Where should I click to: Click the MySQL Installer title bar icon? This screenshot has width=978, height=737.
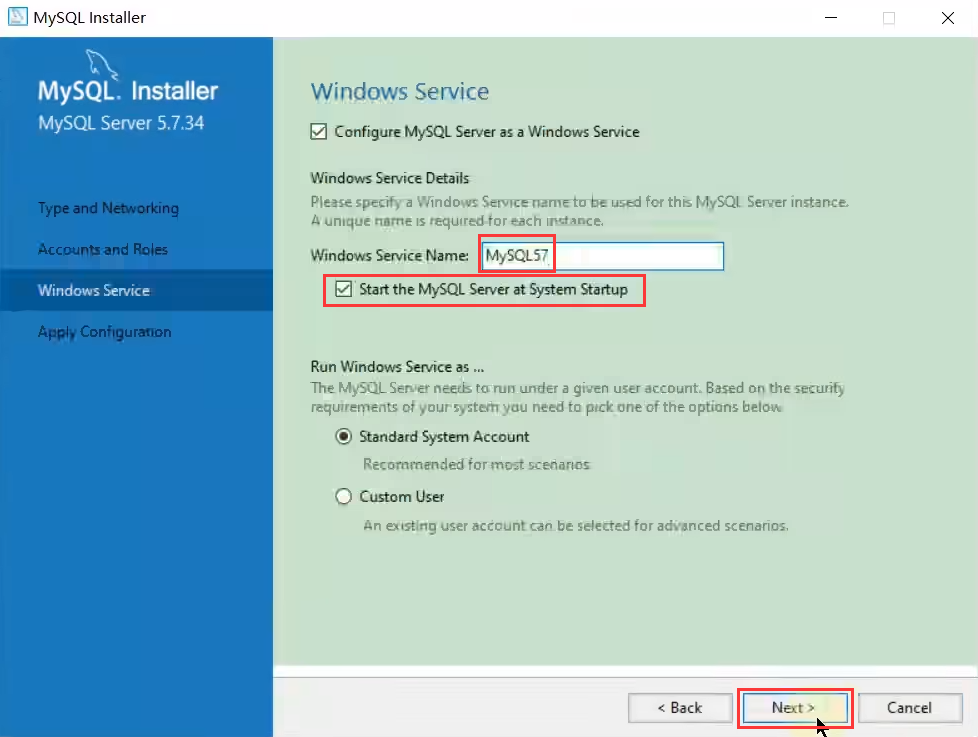point(17,17)
